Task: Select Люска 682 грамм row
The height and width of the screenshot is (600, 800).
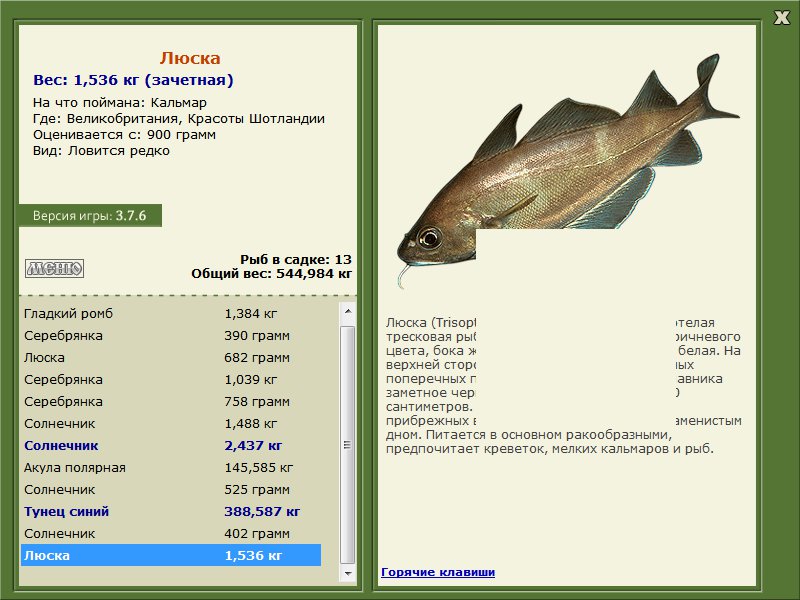Action: tap(171, 358)
